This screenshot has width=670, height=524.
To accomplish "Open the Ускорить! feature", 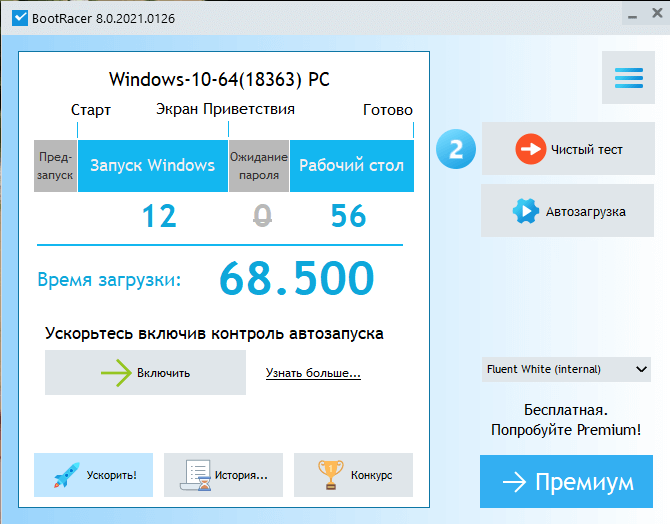I will pyautogui.click(x=94, y=475).
